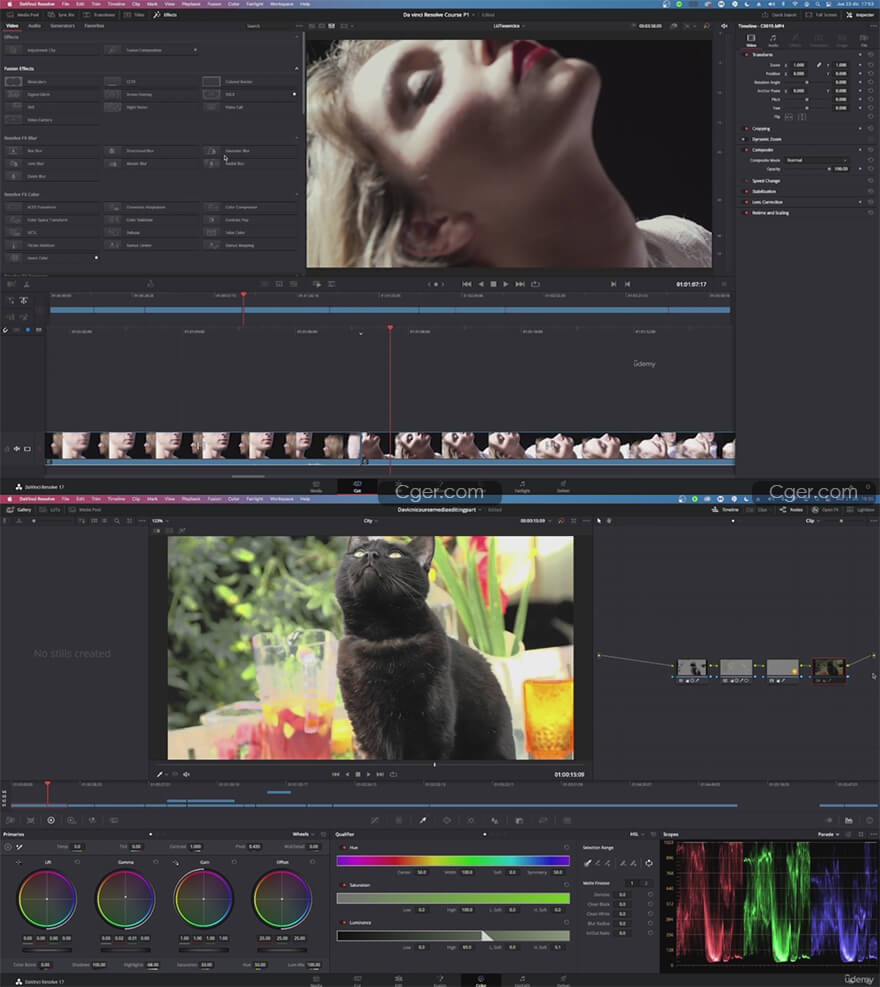Toggle Saturation qualifier channel on/off
The image size is (880, 987).
point(344,885)
